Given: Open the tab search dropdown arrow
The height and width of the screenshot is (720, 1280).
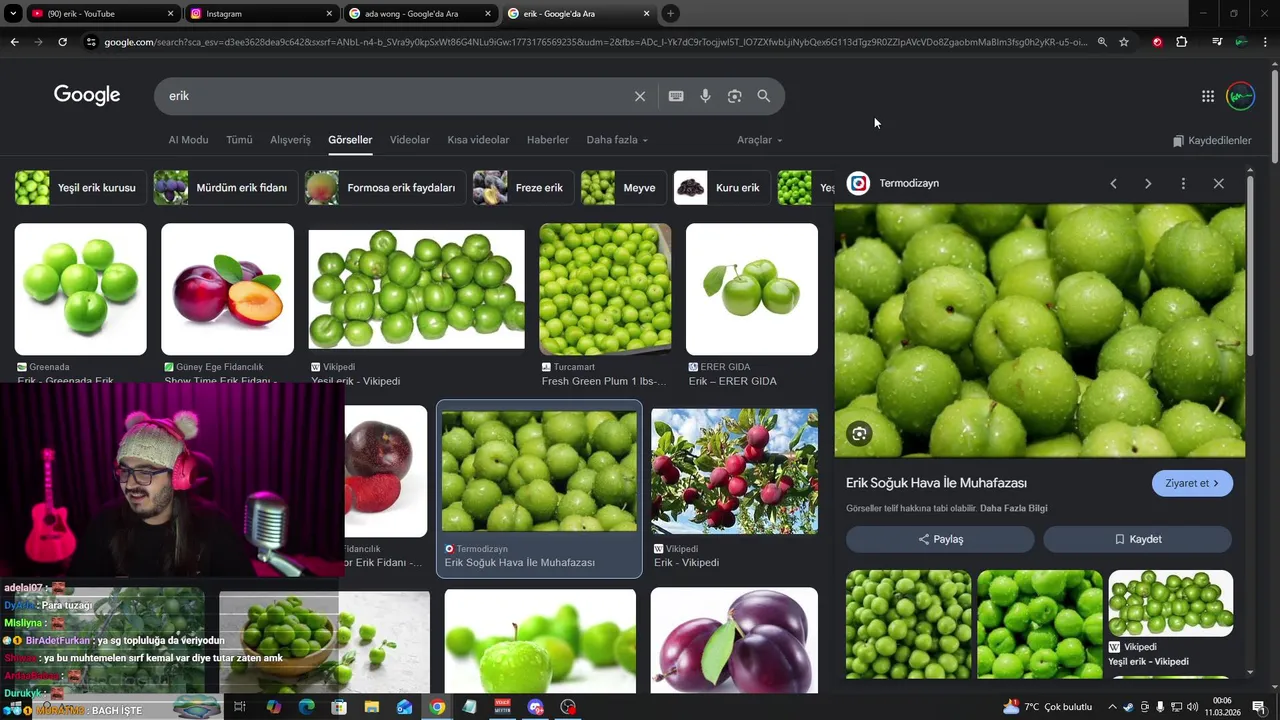Looking at the screenshot, I should tap(13, 13).
